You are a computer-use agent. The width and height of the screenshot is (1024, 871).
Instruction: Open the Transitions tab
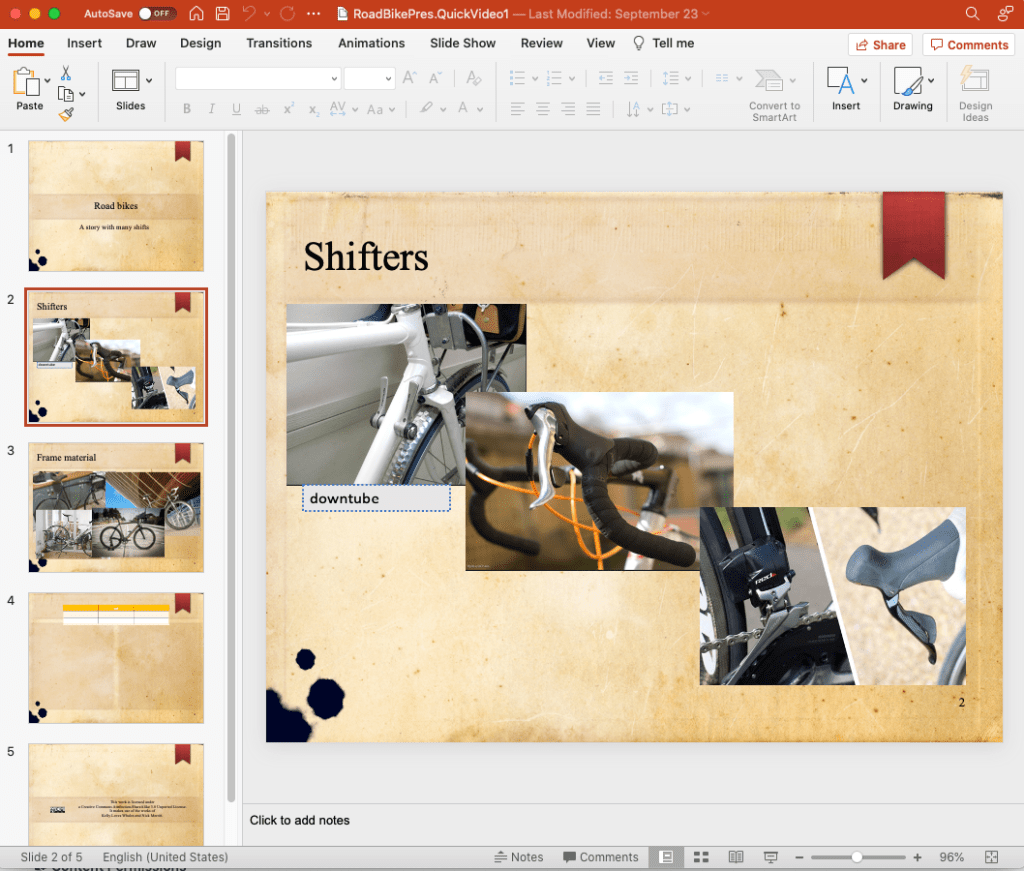click(x=279, y=43)
